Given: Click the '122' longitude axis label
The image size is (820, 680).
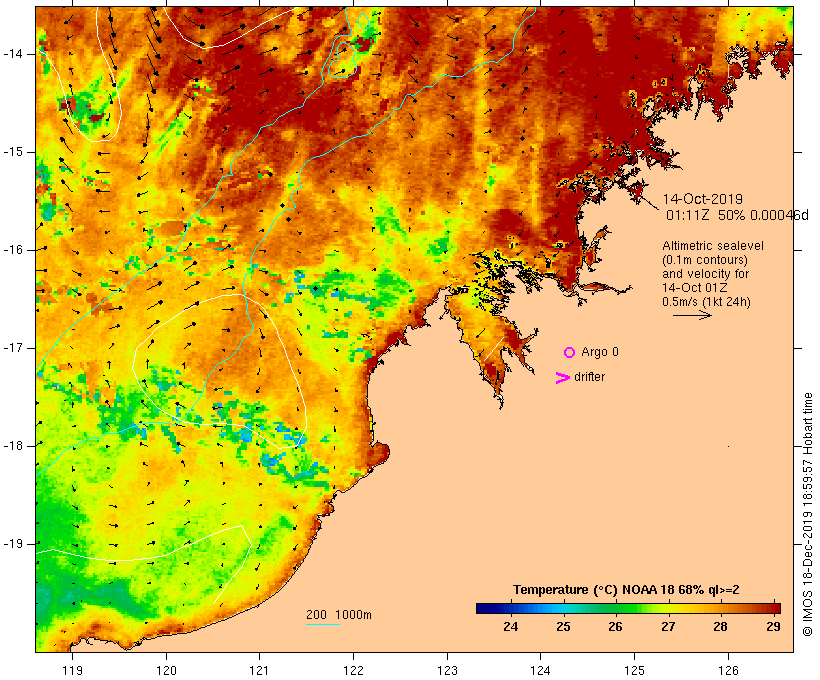Looking at the screenshot, I should click(354, 671).
